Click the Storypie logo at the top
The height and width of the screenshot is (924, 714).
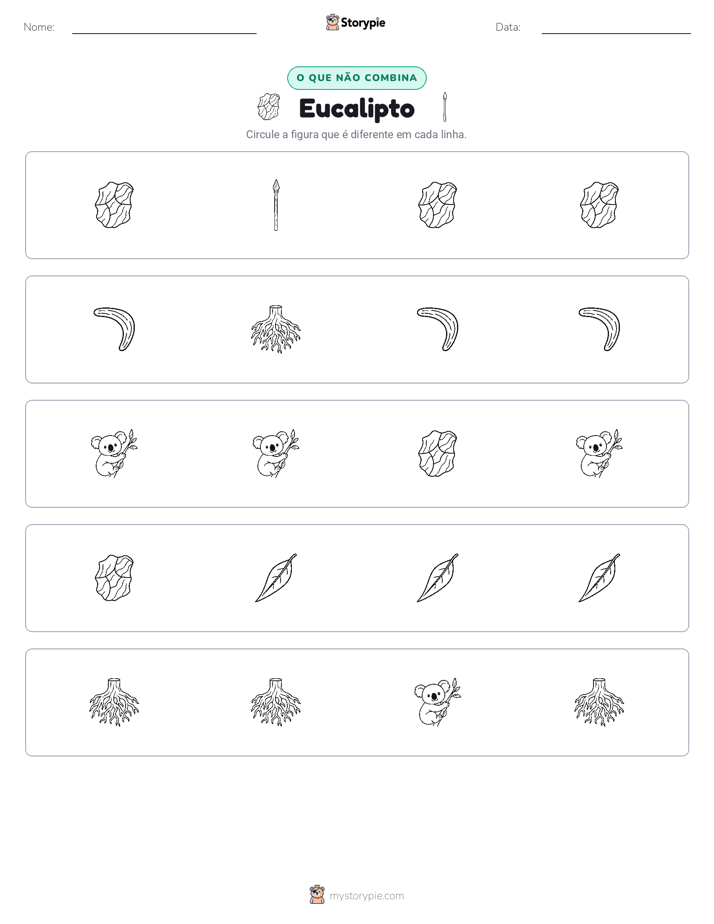(356, 22)
